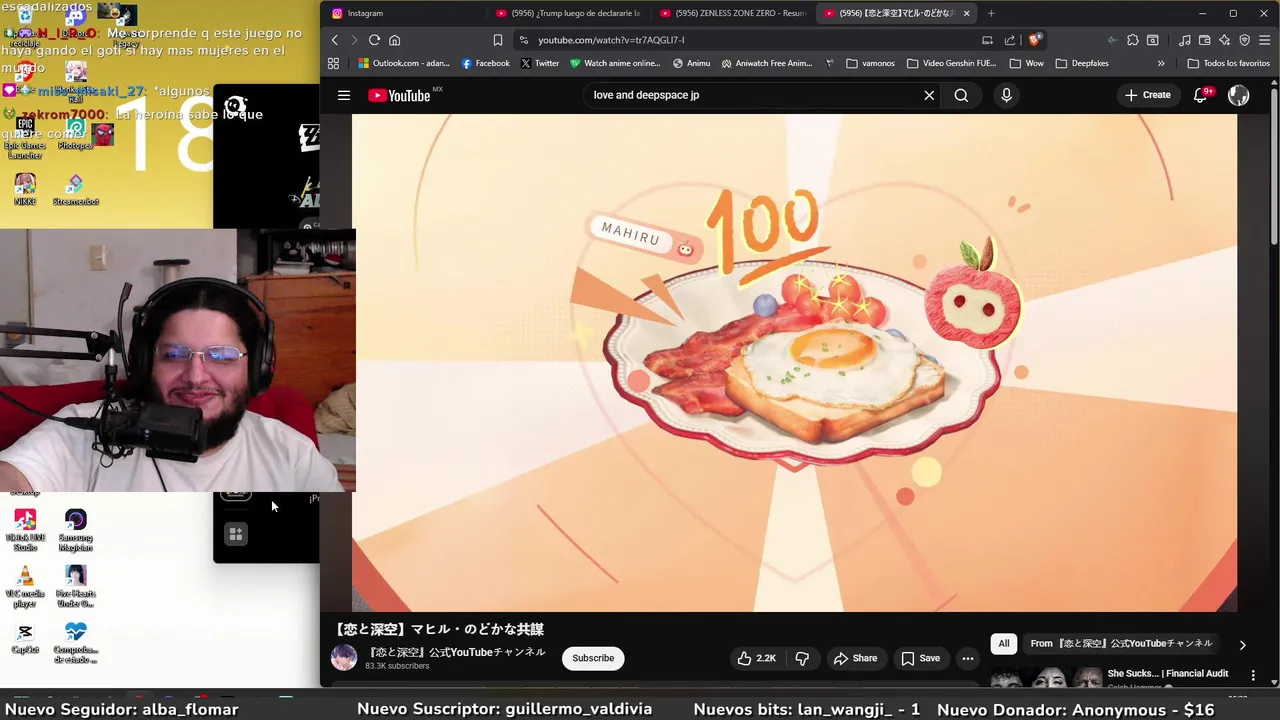Screen dimensions: 1280x720
Task: Click the add-widgets grid icon in the black panel
Action: click(236, 534)
